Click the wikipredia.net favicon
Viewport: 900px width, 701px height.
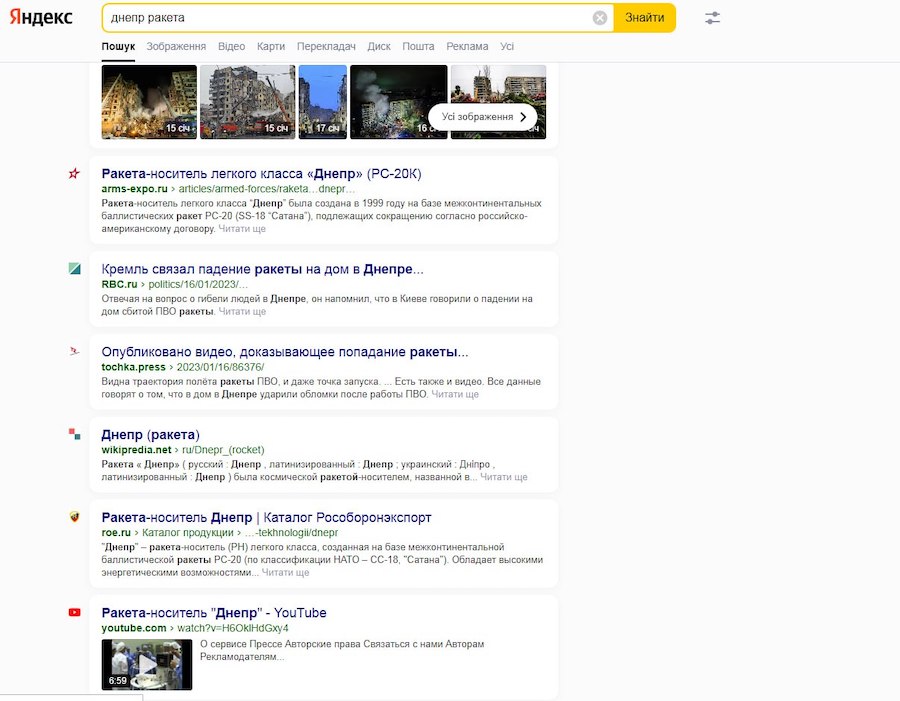[x=74, y=434]
